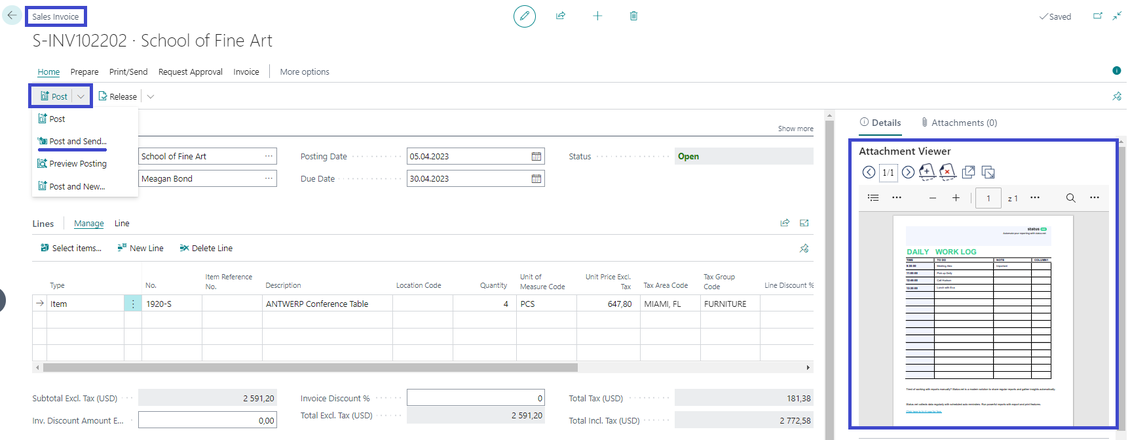
Task: Select Post and Send from the menu
Action: tap(77, 141)
